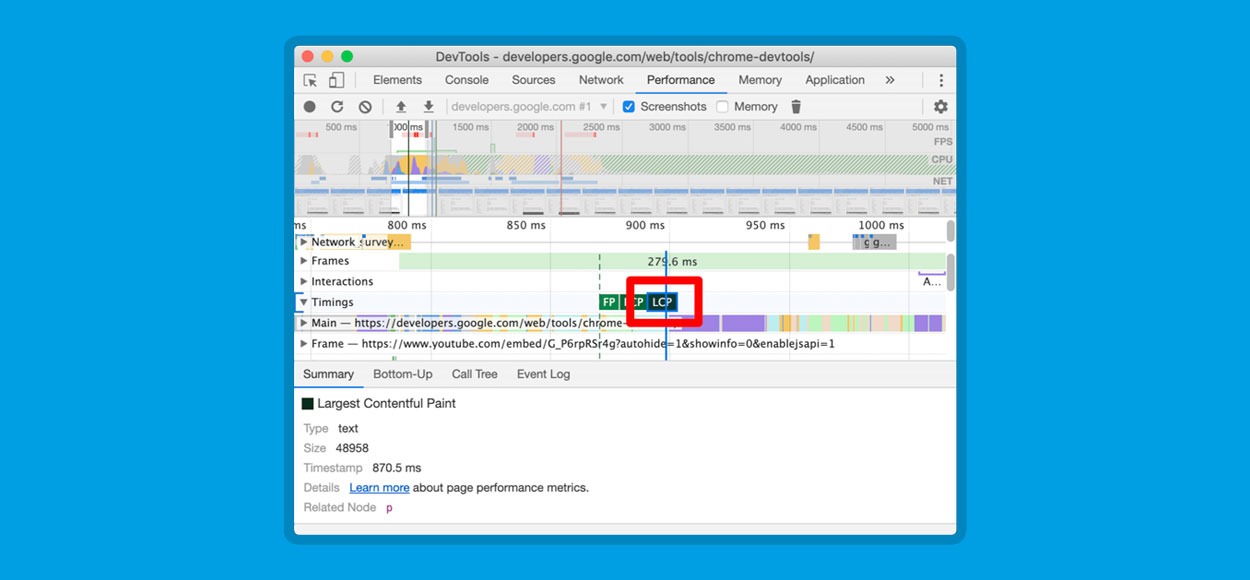Click the Largest Contentful Paint heading

386,404
